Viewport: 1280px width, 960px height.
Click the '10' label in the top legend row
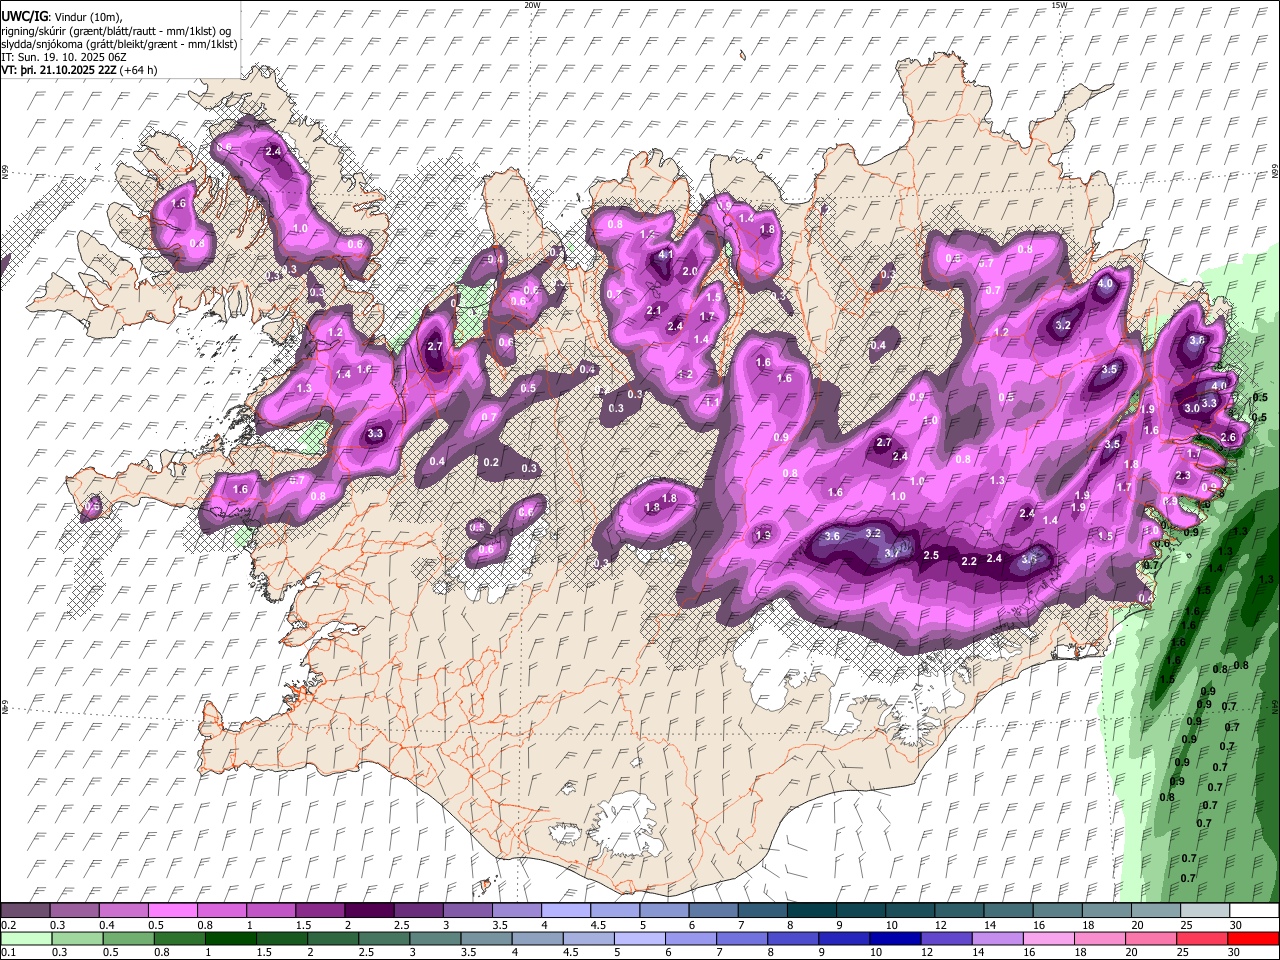(891, 925)
